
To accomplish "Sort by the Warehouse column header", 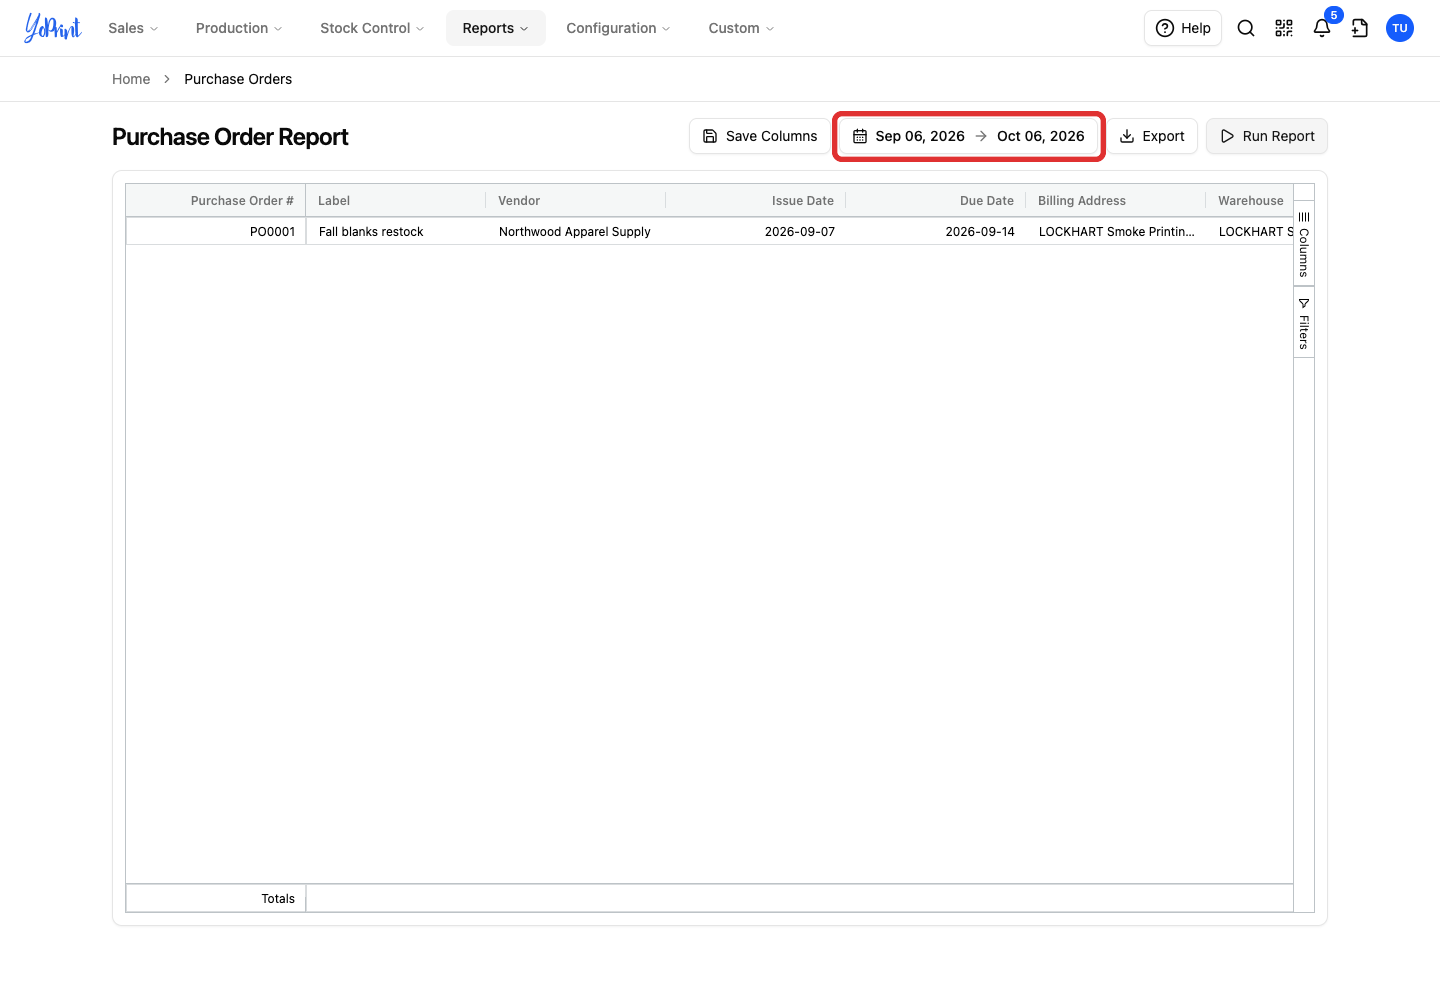I will point(1250,201).
